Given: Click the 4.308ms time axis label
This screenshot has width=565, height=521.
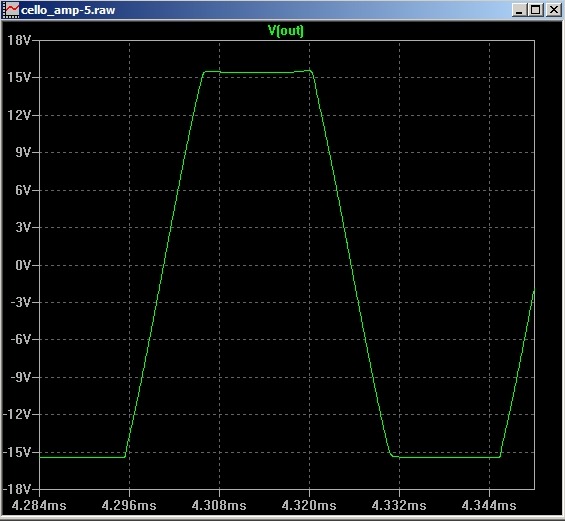Looking at the screenshot, I should [219, 505].
